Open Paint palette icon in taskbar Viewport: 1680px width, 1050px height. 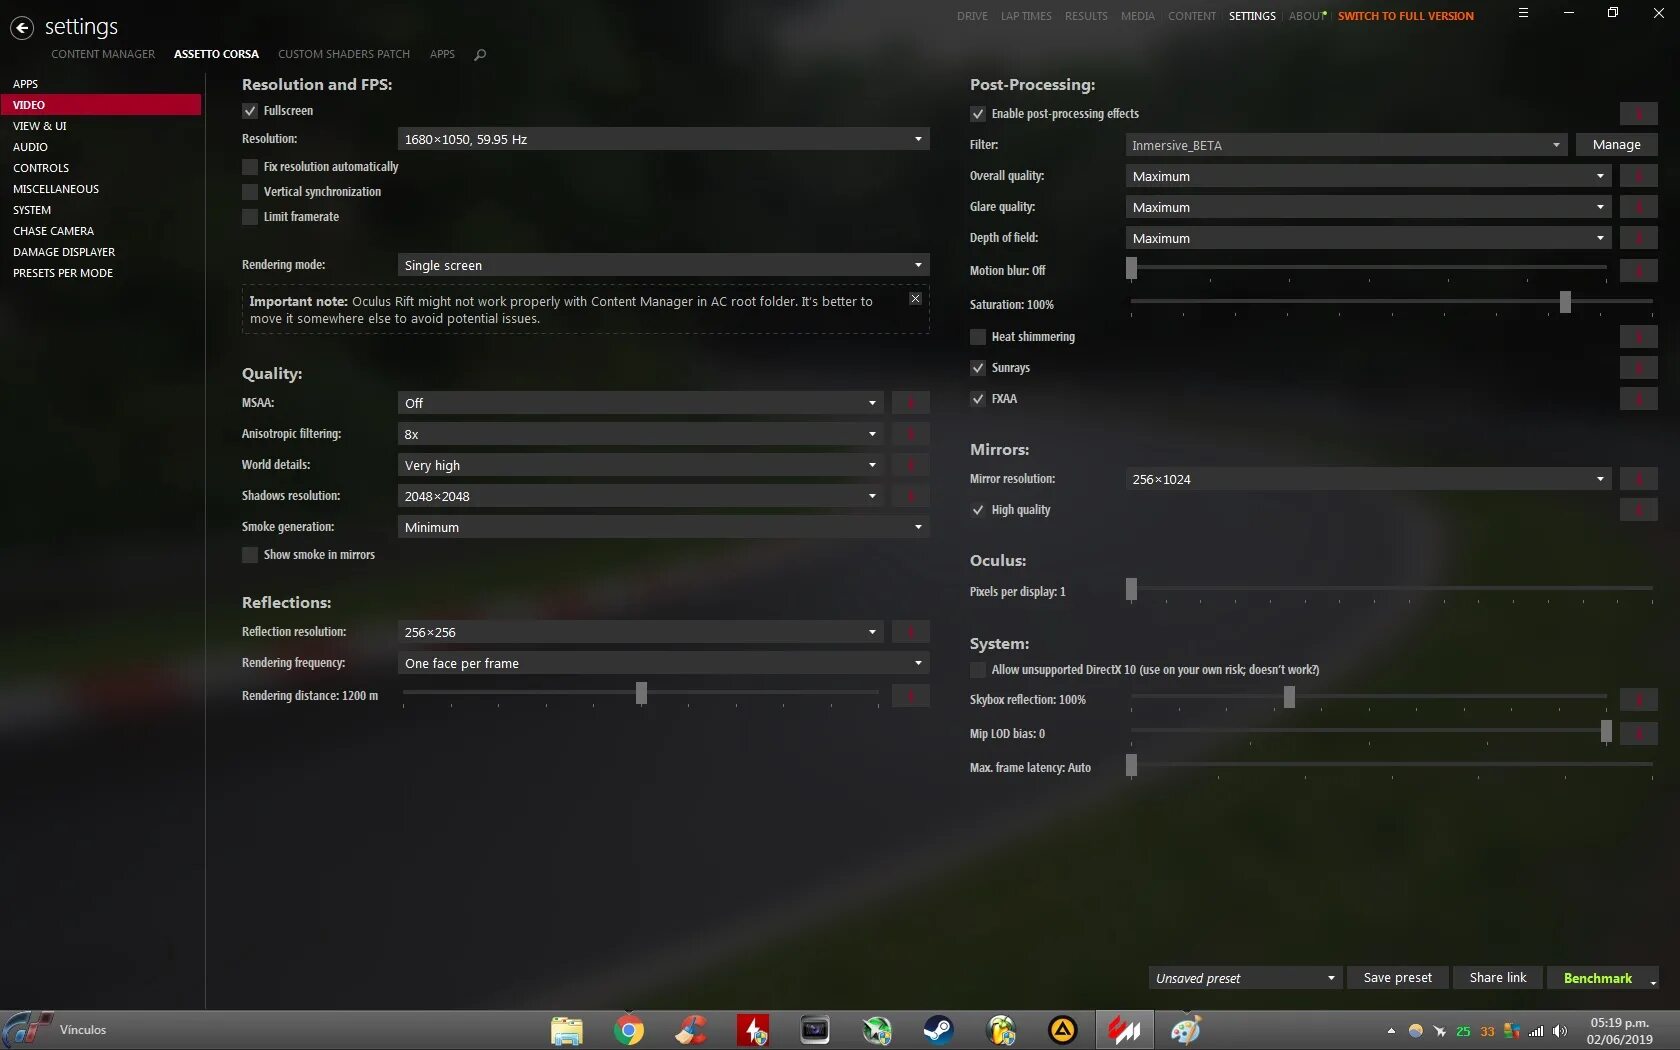click(1186, 1030)
